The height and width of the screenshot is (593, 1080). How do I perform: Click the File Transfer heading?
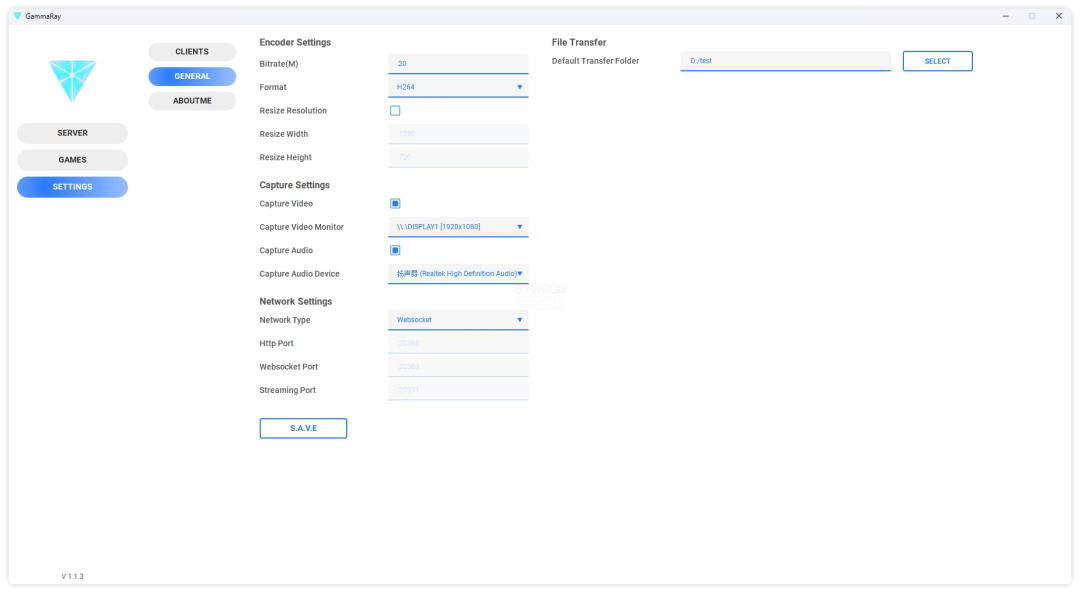(x=579, y=42)
